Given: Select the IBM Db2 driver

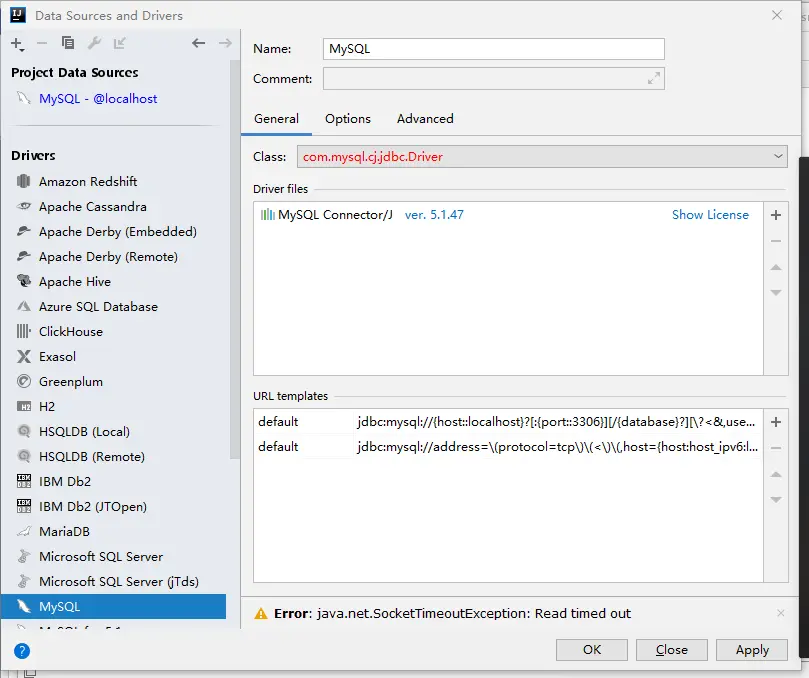Looking at the screenshot, I should [114, 481].
